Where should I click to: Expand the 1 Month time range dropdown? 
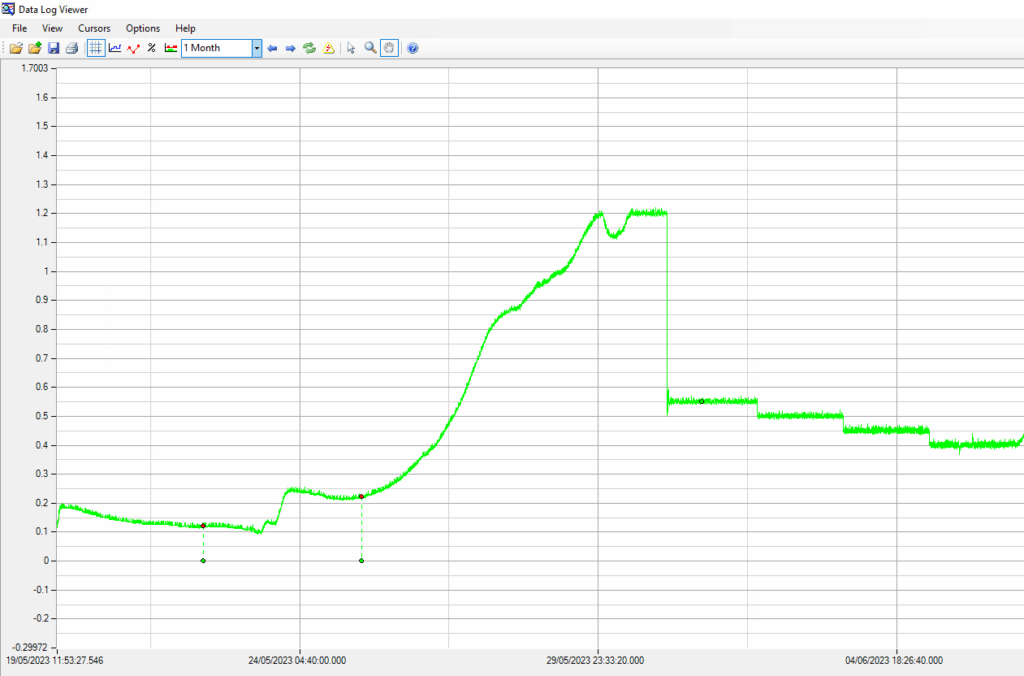pos(257,48)
